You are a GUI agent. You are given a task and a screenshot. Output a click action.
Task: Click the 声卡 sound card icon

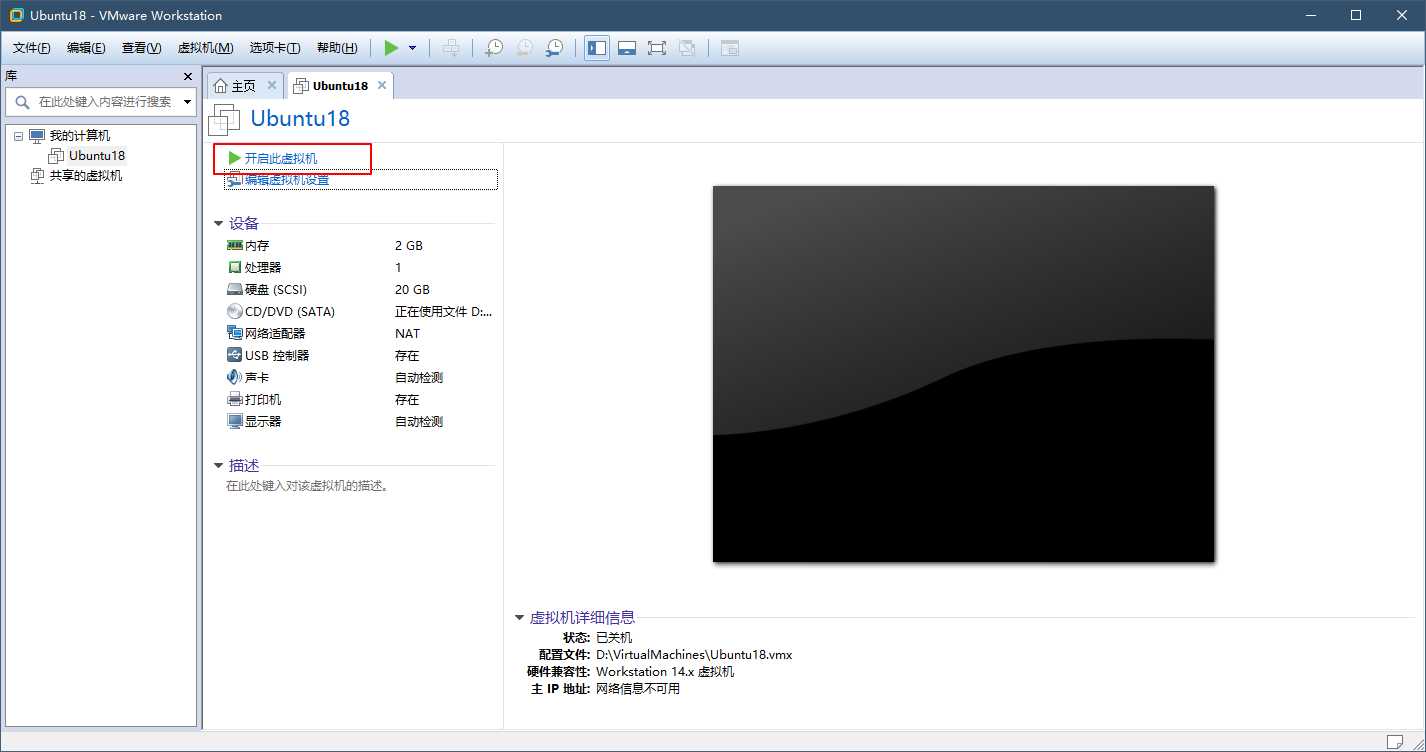(x=235, y=377)
